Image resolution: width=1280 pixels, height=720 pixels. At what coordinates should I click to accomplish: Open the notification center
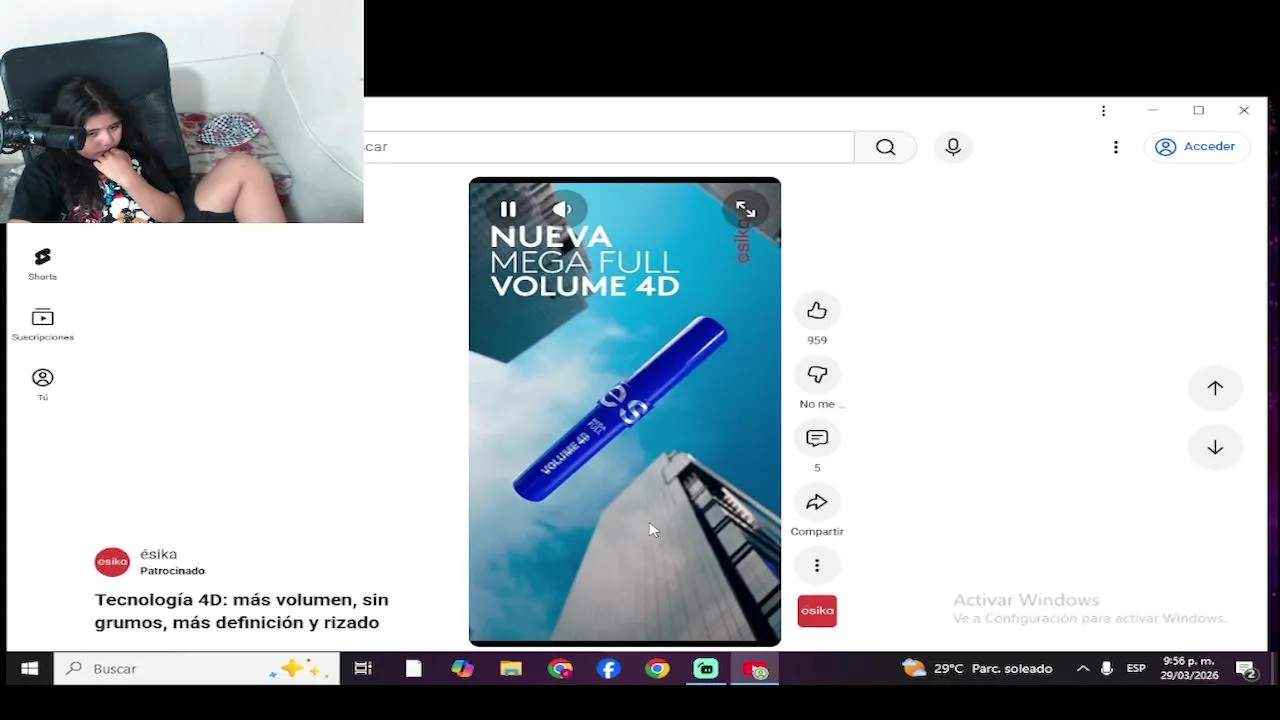point(1246,668)
